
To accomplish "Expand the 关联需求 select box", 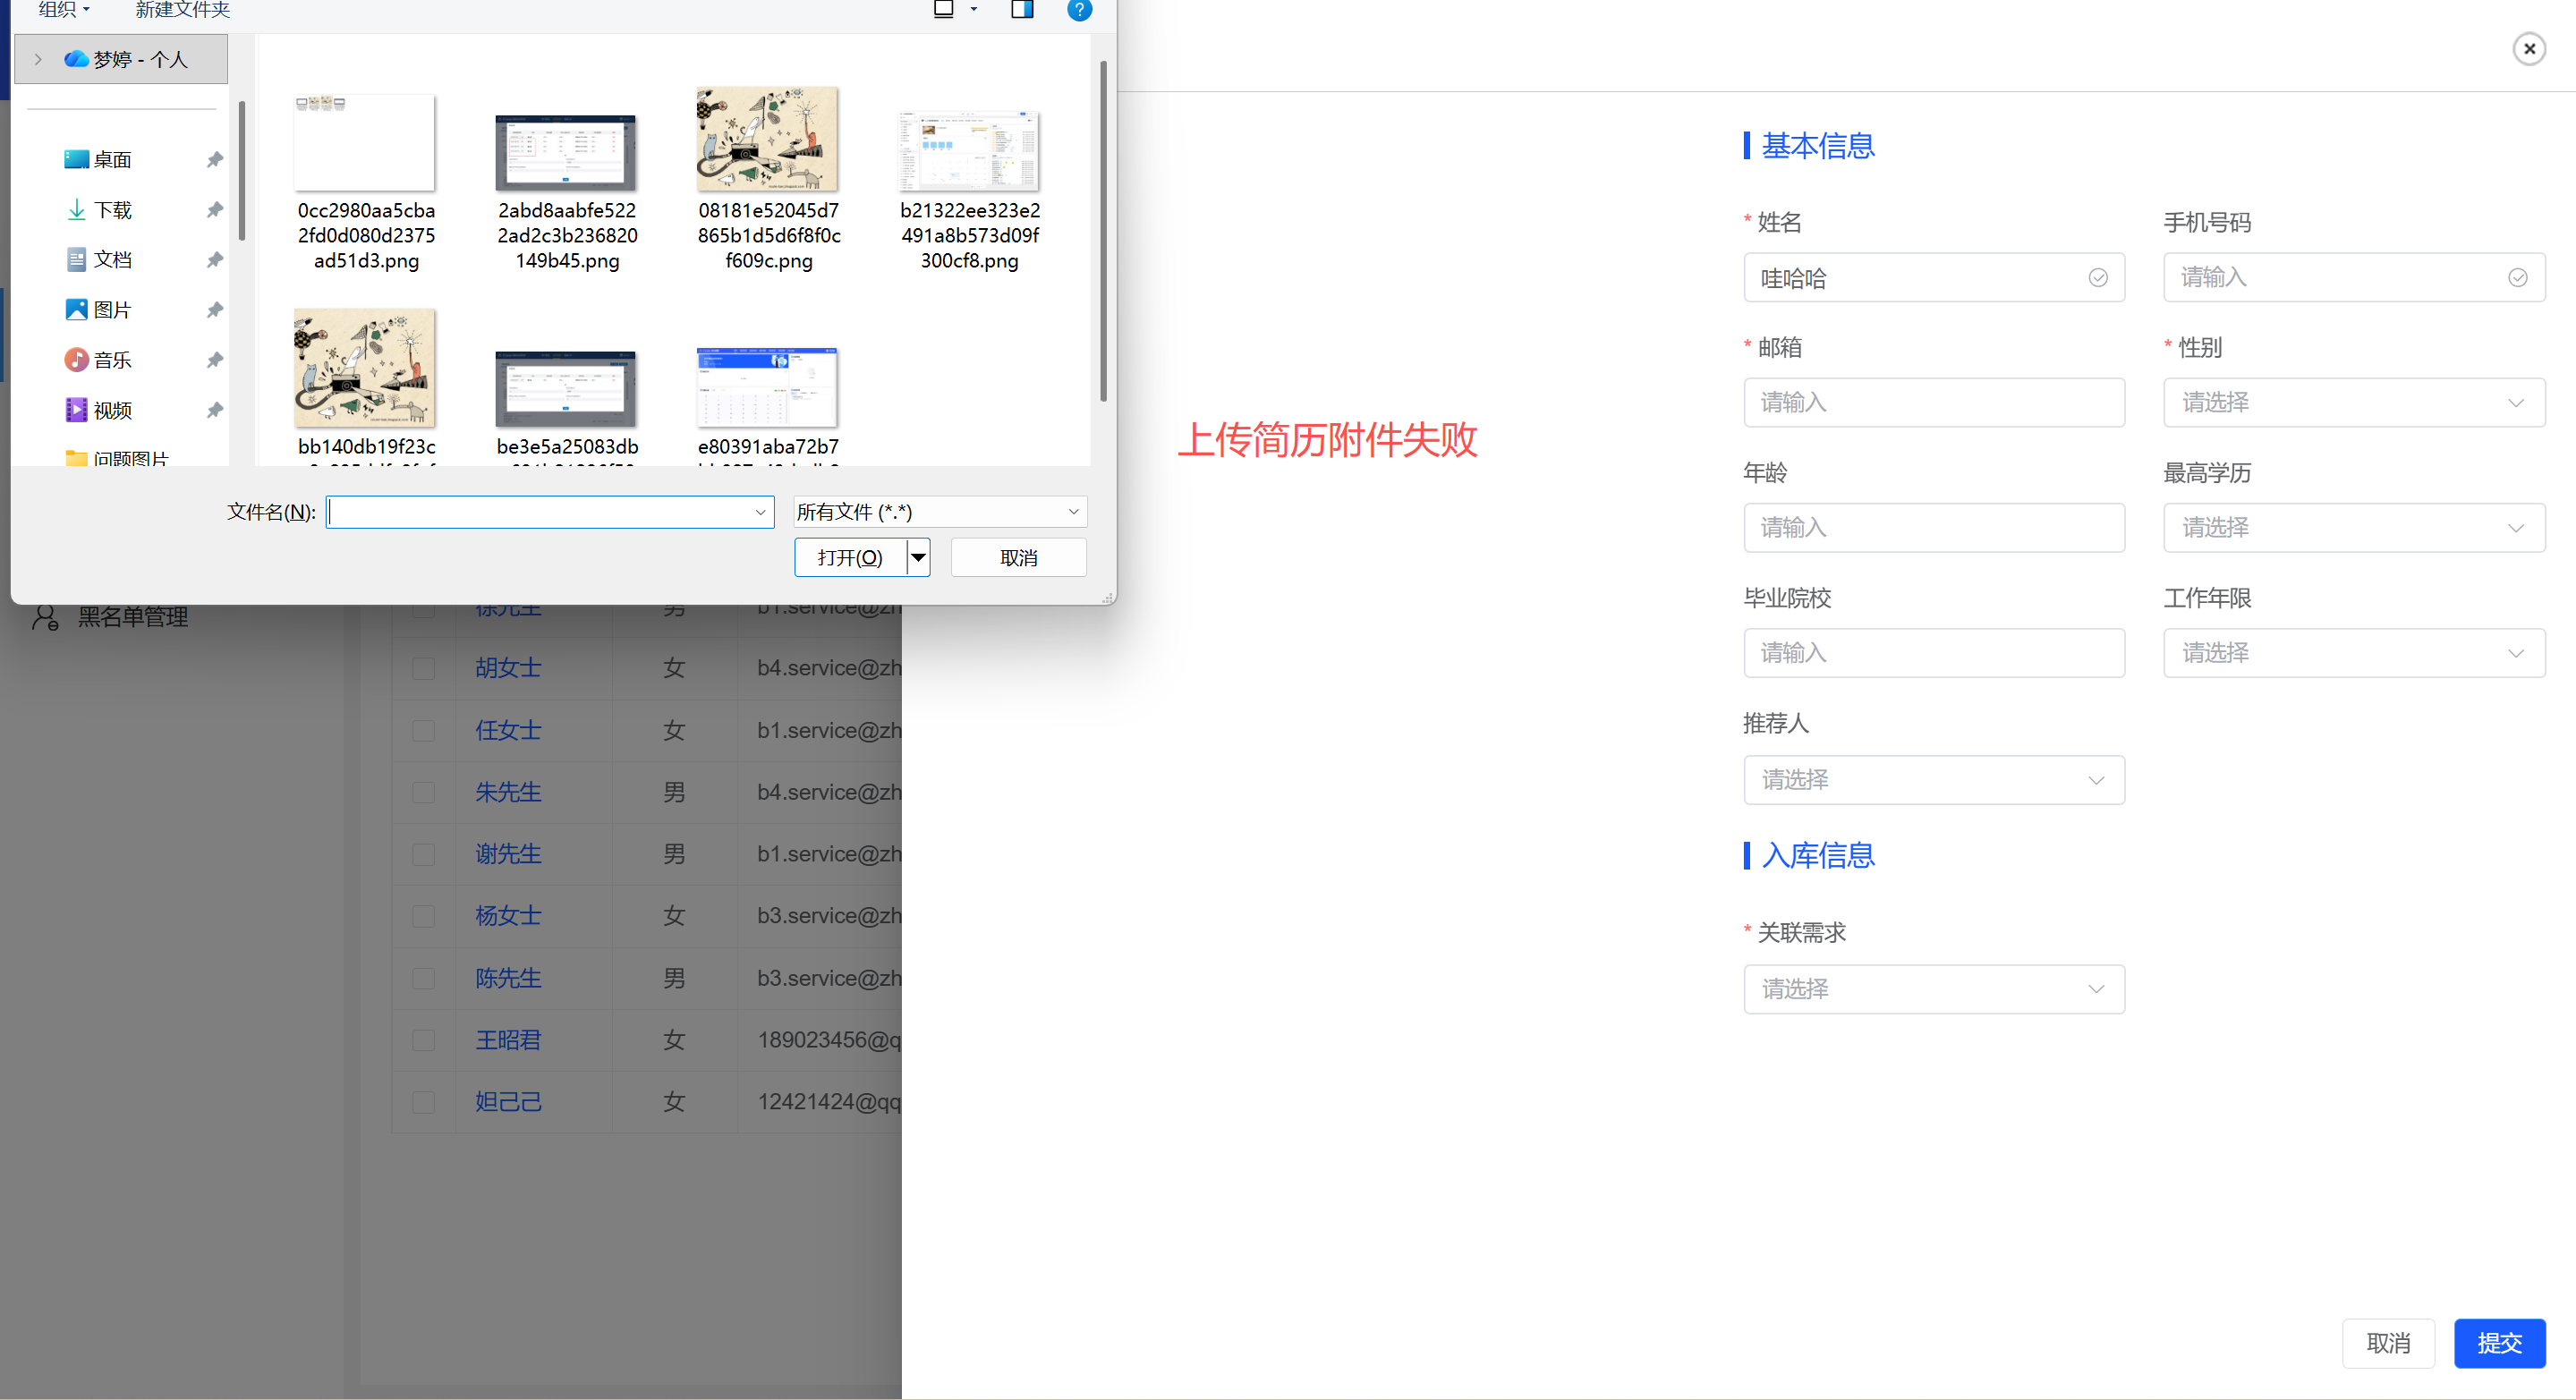I will pyautogui.click(x=1933, y=989).
